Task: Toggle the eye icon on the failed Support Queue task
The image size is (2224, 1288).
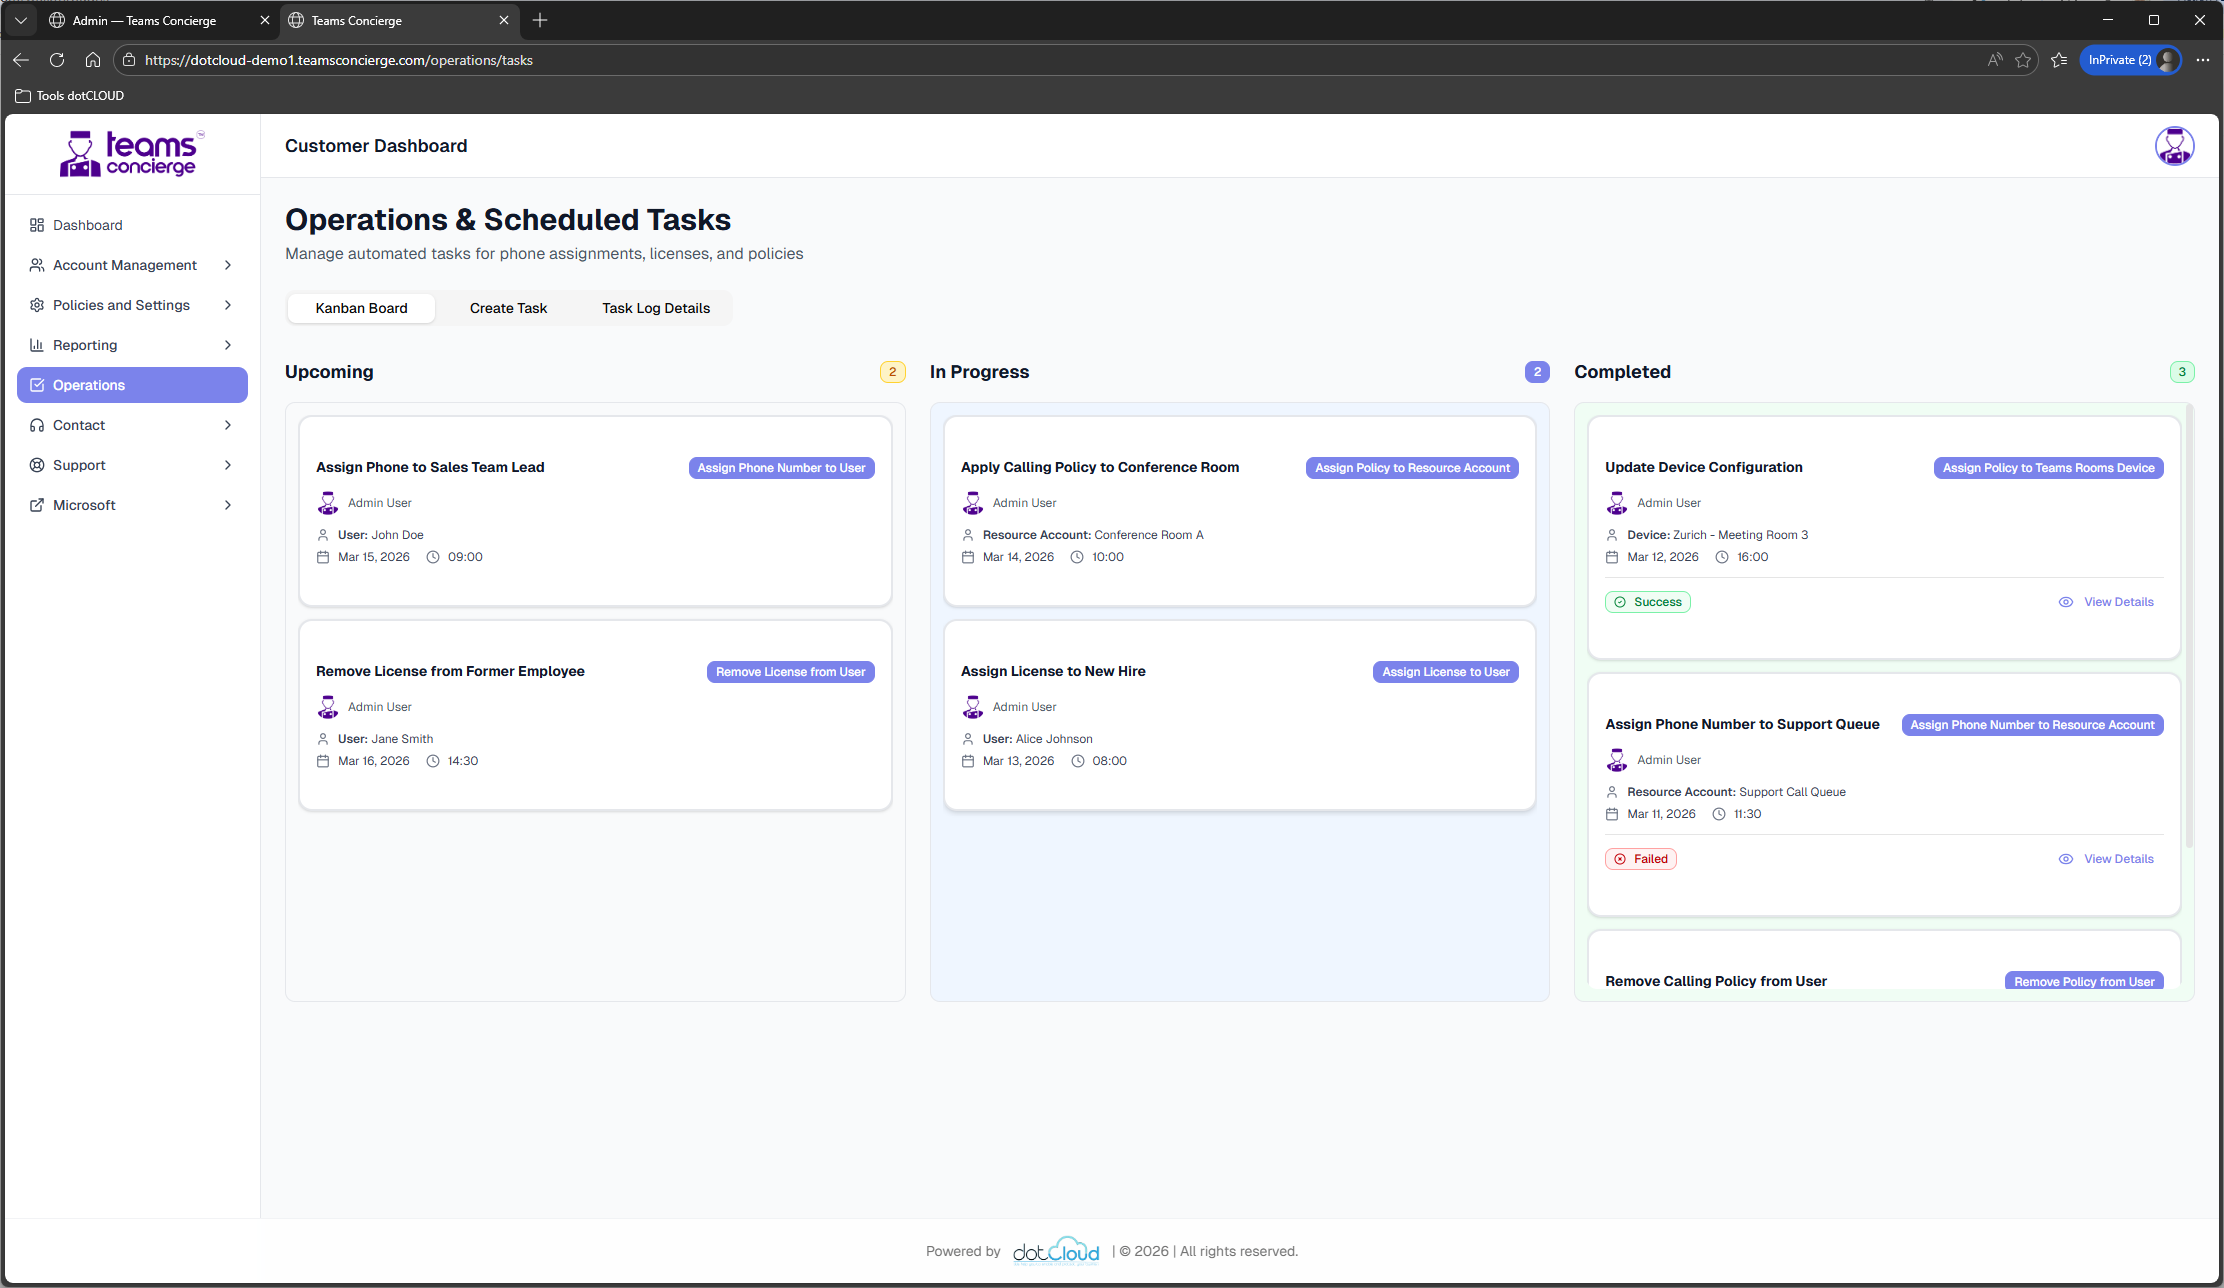Action: tap(2066, 858)
